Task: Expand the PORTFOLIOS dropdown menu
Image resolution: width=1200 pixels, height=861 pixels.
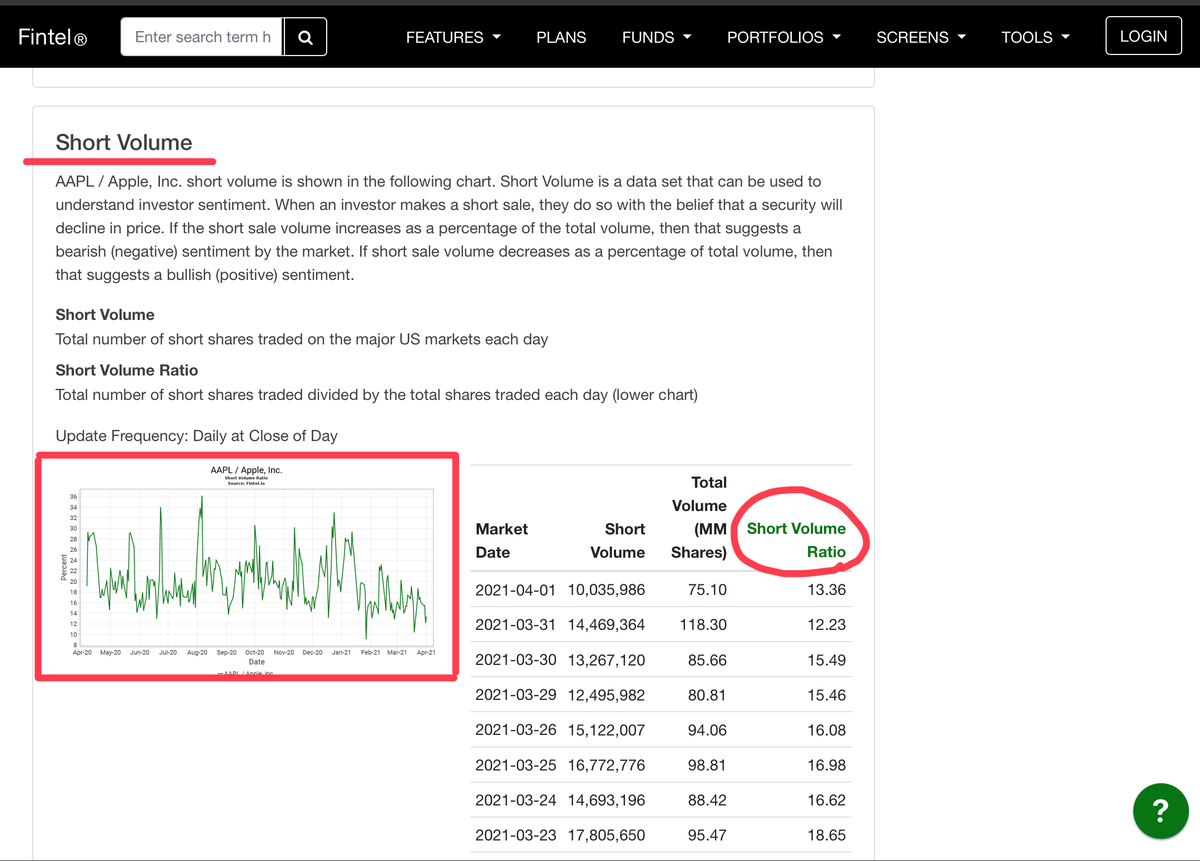Action: click(784, 37)
